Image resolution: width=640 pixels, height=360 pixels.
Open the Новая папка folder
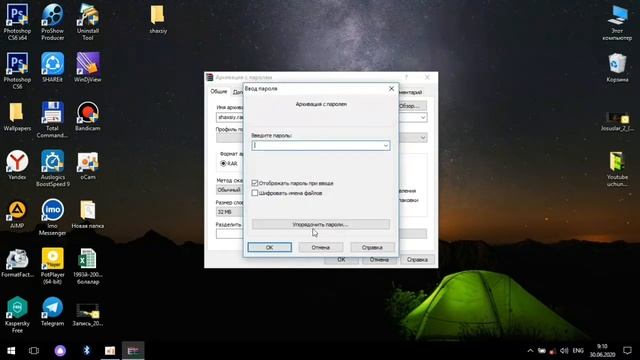[88, 214]
